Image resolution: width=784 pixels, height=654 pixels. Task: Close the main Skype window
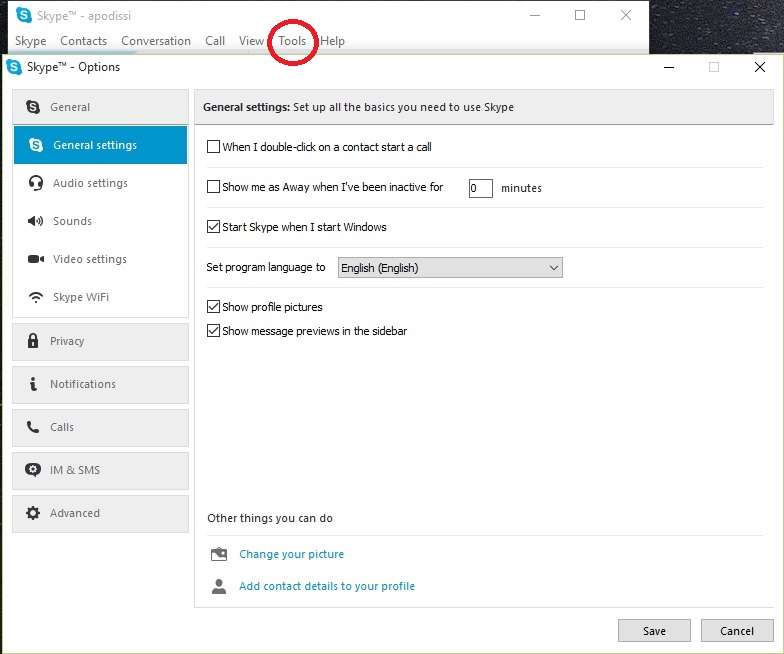[626, 16]
